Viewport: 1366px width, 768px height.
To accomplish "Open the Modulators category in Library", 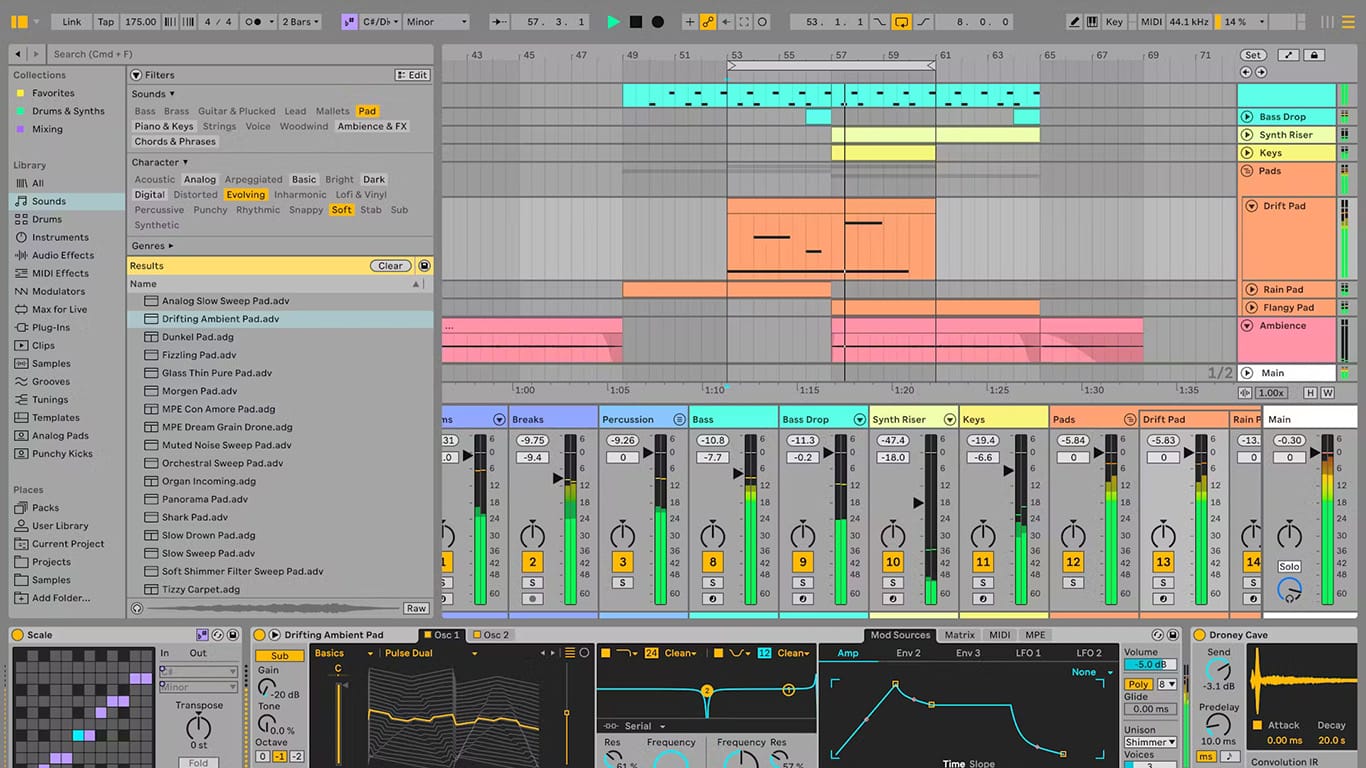I will pyautogui.click(x=58, y=292).
